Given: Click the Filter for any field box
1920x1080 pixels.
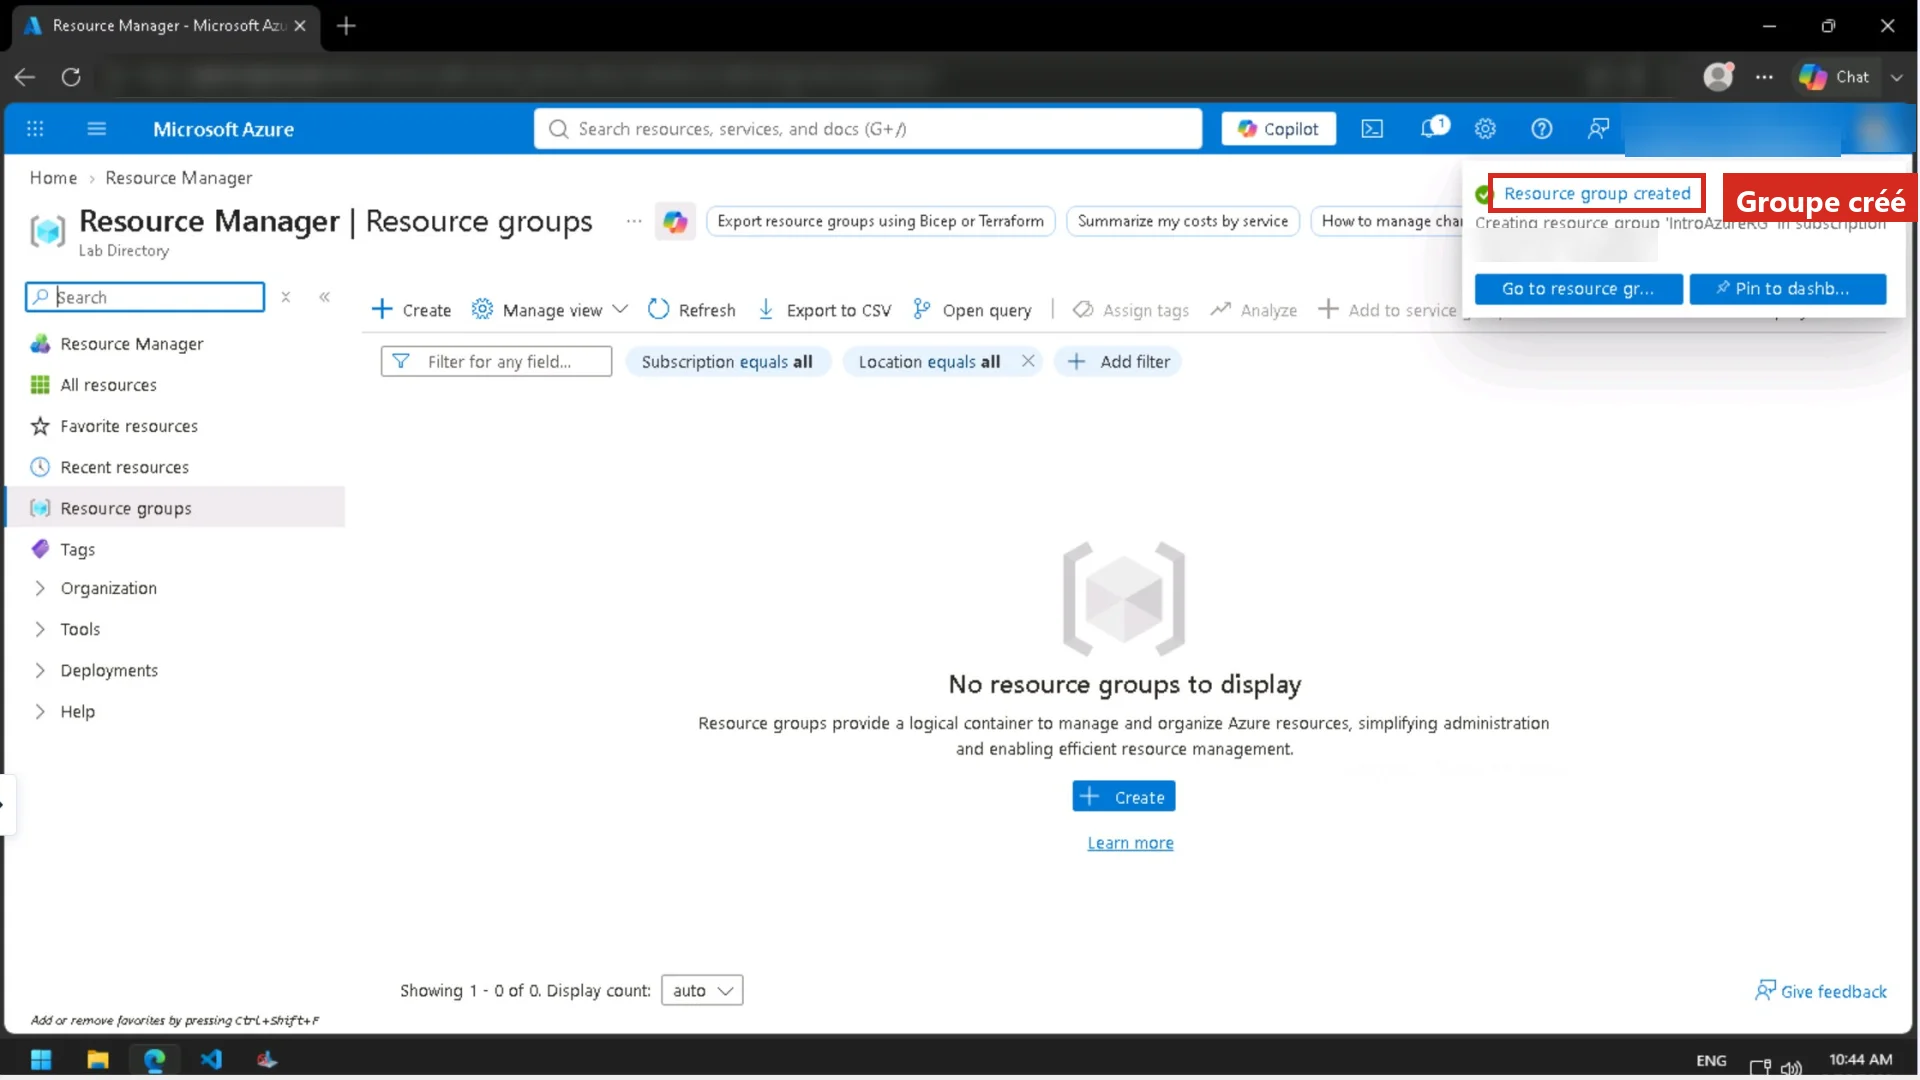Looking at the screenshot, I should click(496, 362).
